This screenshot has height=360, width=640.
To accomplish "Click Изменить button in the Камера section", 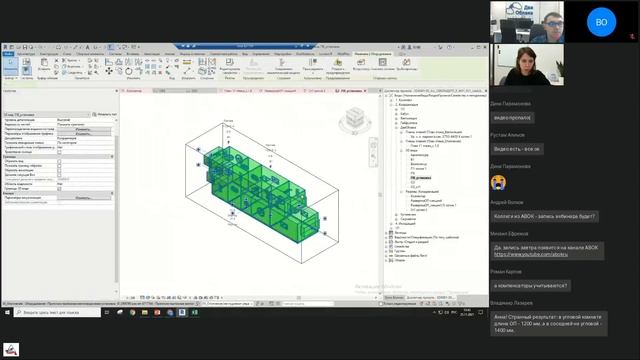I will point(84,198).
